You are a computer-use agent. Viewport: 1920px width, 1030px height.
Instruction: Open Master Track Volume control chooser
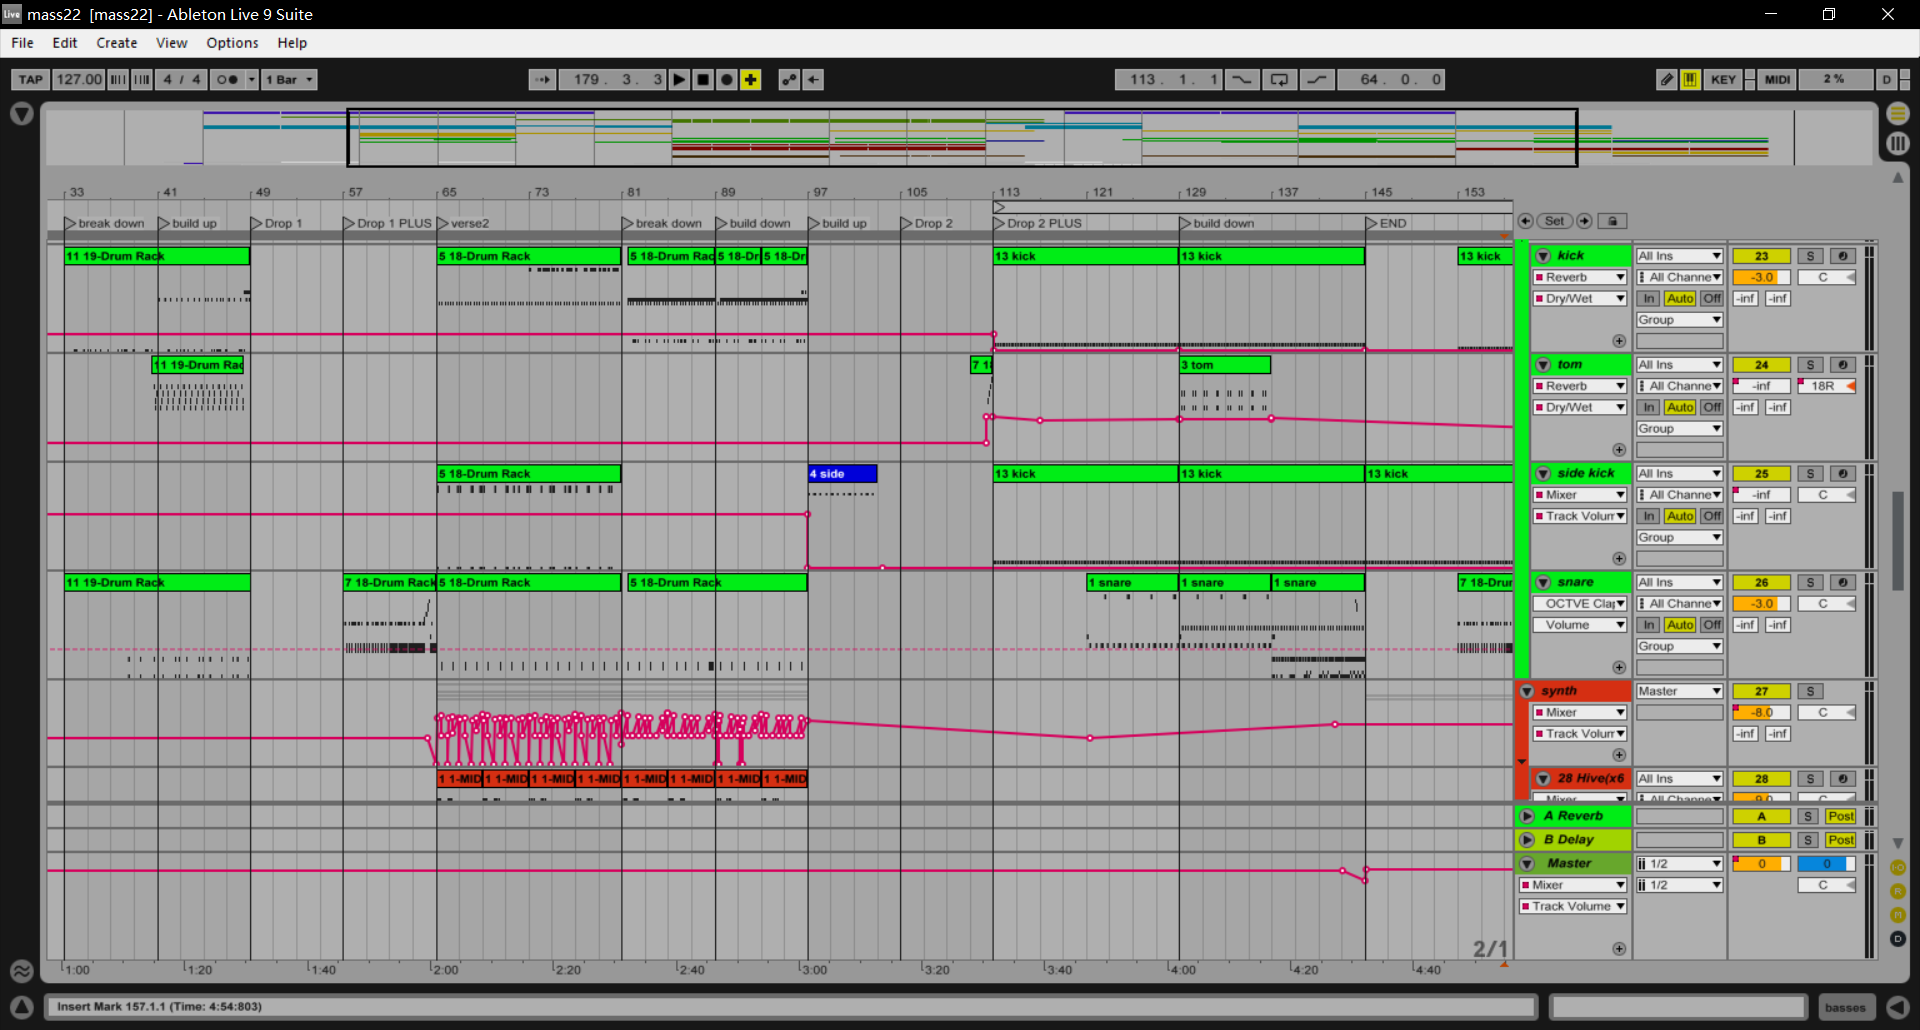(1573, 907)
